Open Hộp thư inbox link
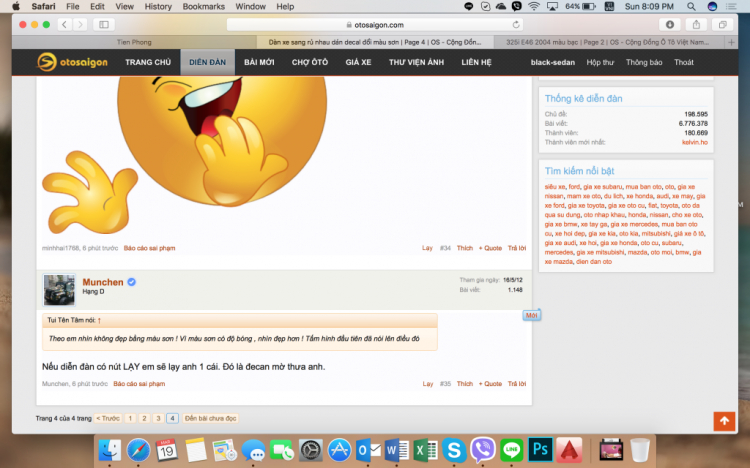The image size is (750, 468). [600, 62]
